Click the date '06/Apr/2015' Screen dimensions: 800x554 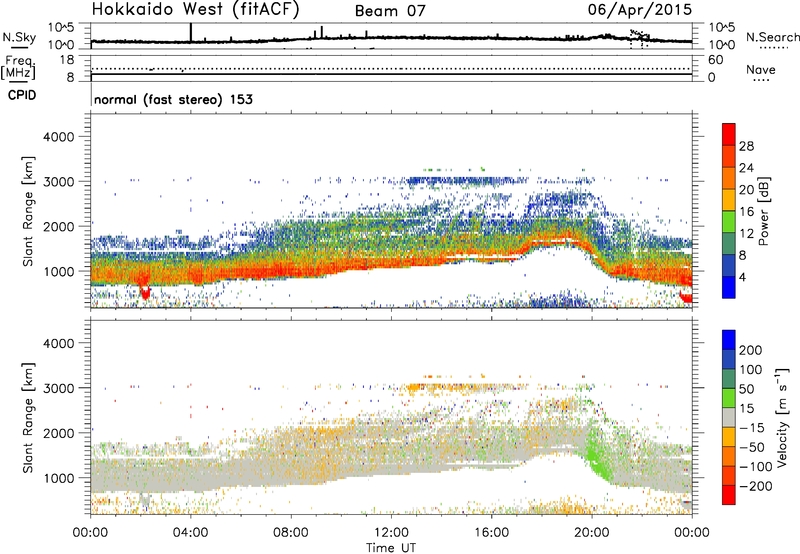[640, 10]
